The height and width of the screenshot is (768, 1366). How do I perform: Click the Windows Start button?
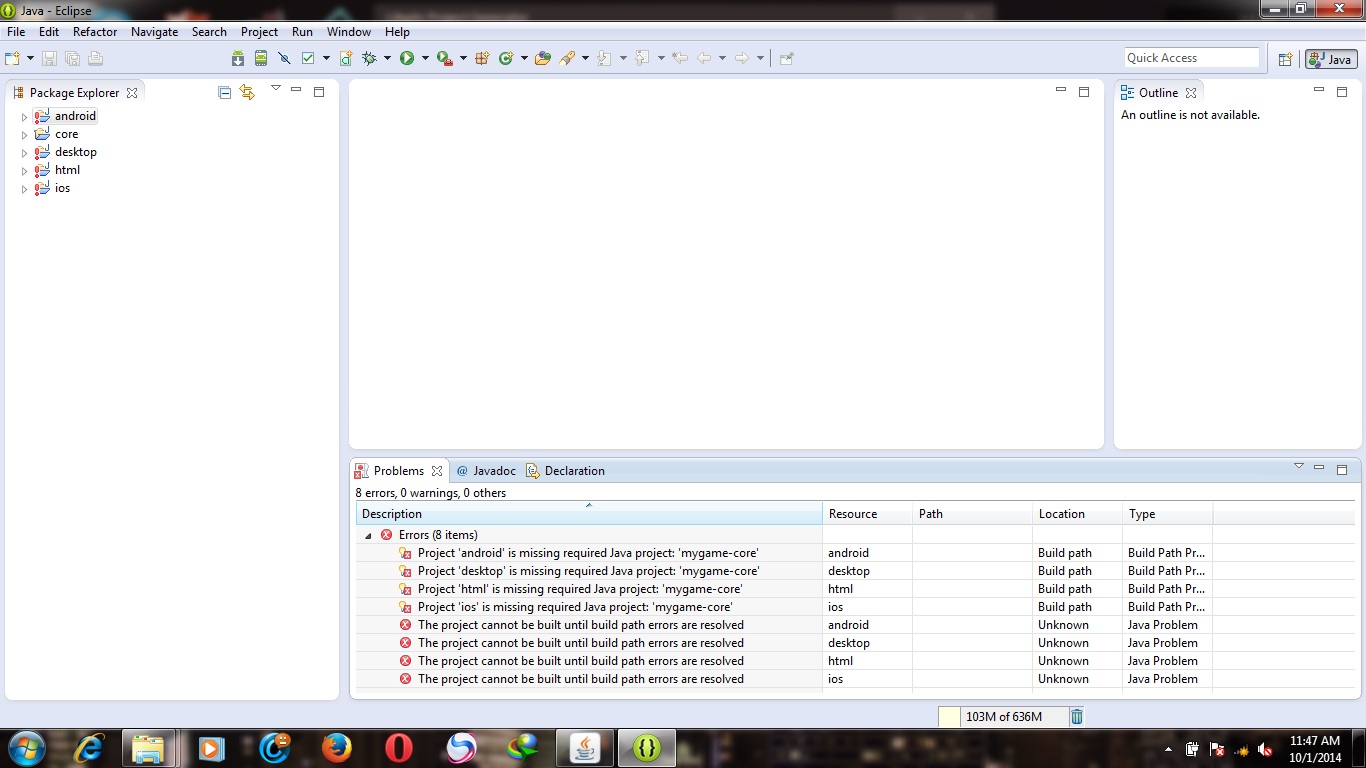[26, 747]
